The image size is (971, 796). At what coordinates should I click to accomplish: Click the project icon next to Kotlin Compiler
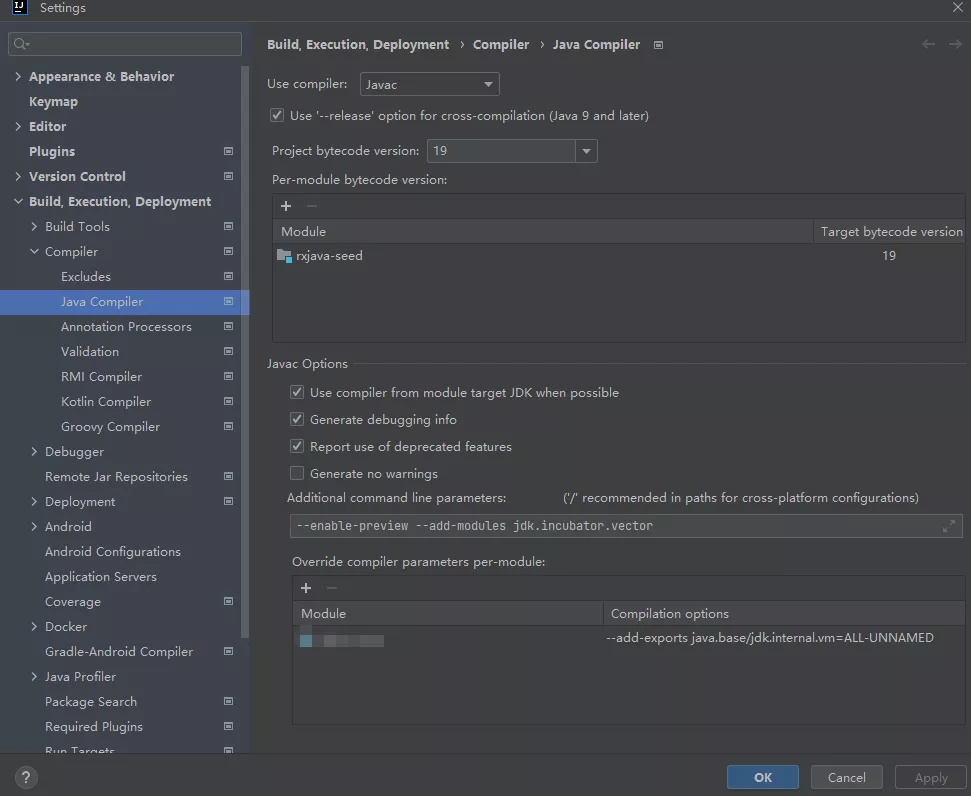pyautogui.click(x=229, y=401)
